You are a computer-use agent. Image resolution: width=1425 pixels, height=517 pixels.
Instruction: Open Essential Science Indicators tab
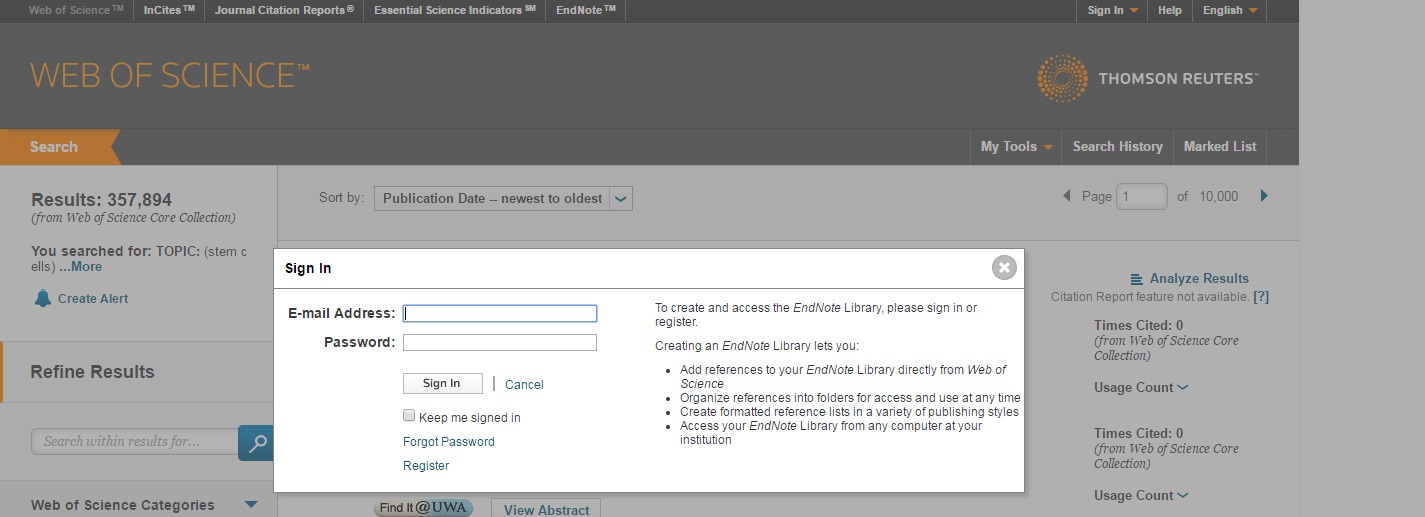click(455, 10)
